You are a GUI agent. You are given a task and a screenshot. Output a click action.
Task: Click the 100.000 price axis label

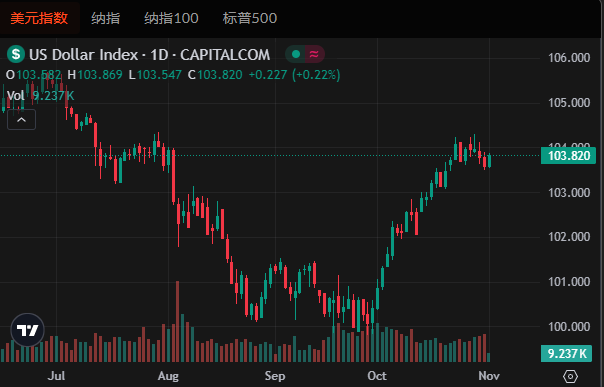[569, 327]
